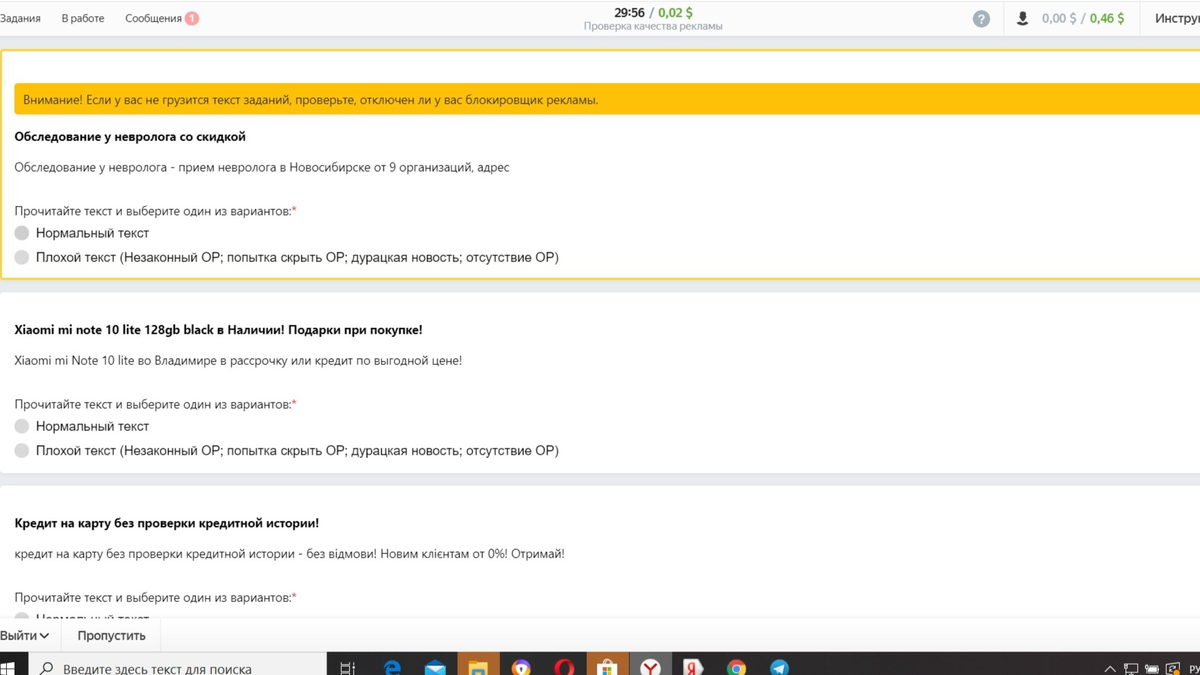The width and height of the screenshot is (1200, 675).
Task: Click the Проверка качества рекламы label
Action: (x=653, y=26)
